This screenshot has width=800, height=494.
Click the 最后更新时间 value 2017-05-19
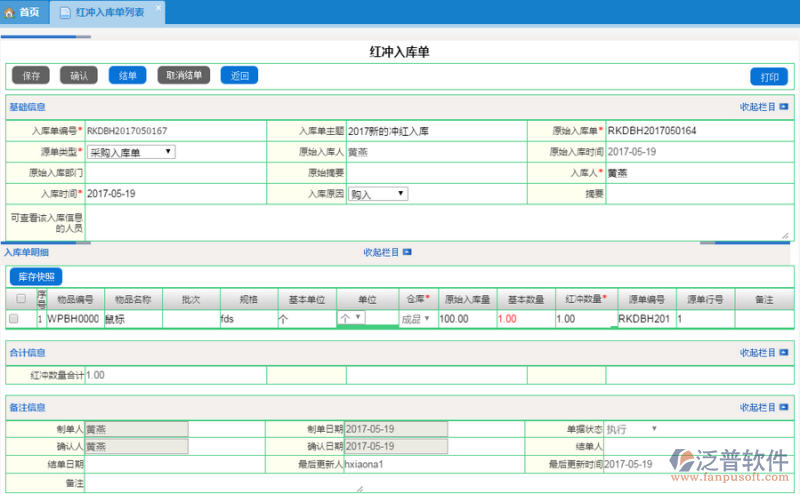(628, 464)
